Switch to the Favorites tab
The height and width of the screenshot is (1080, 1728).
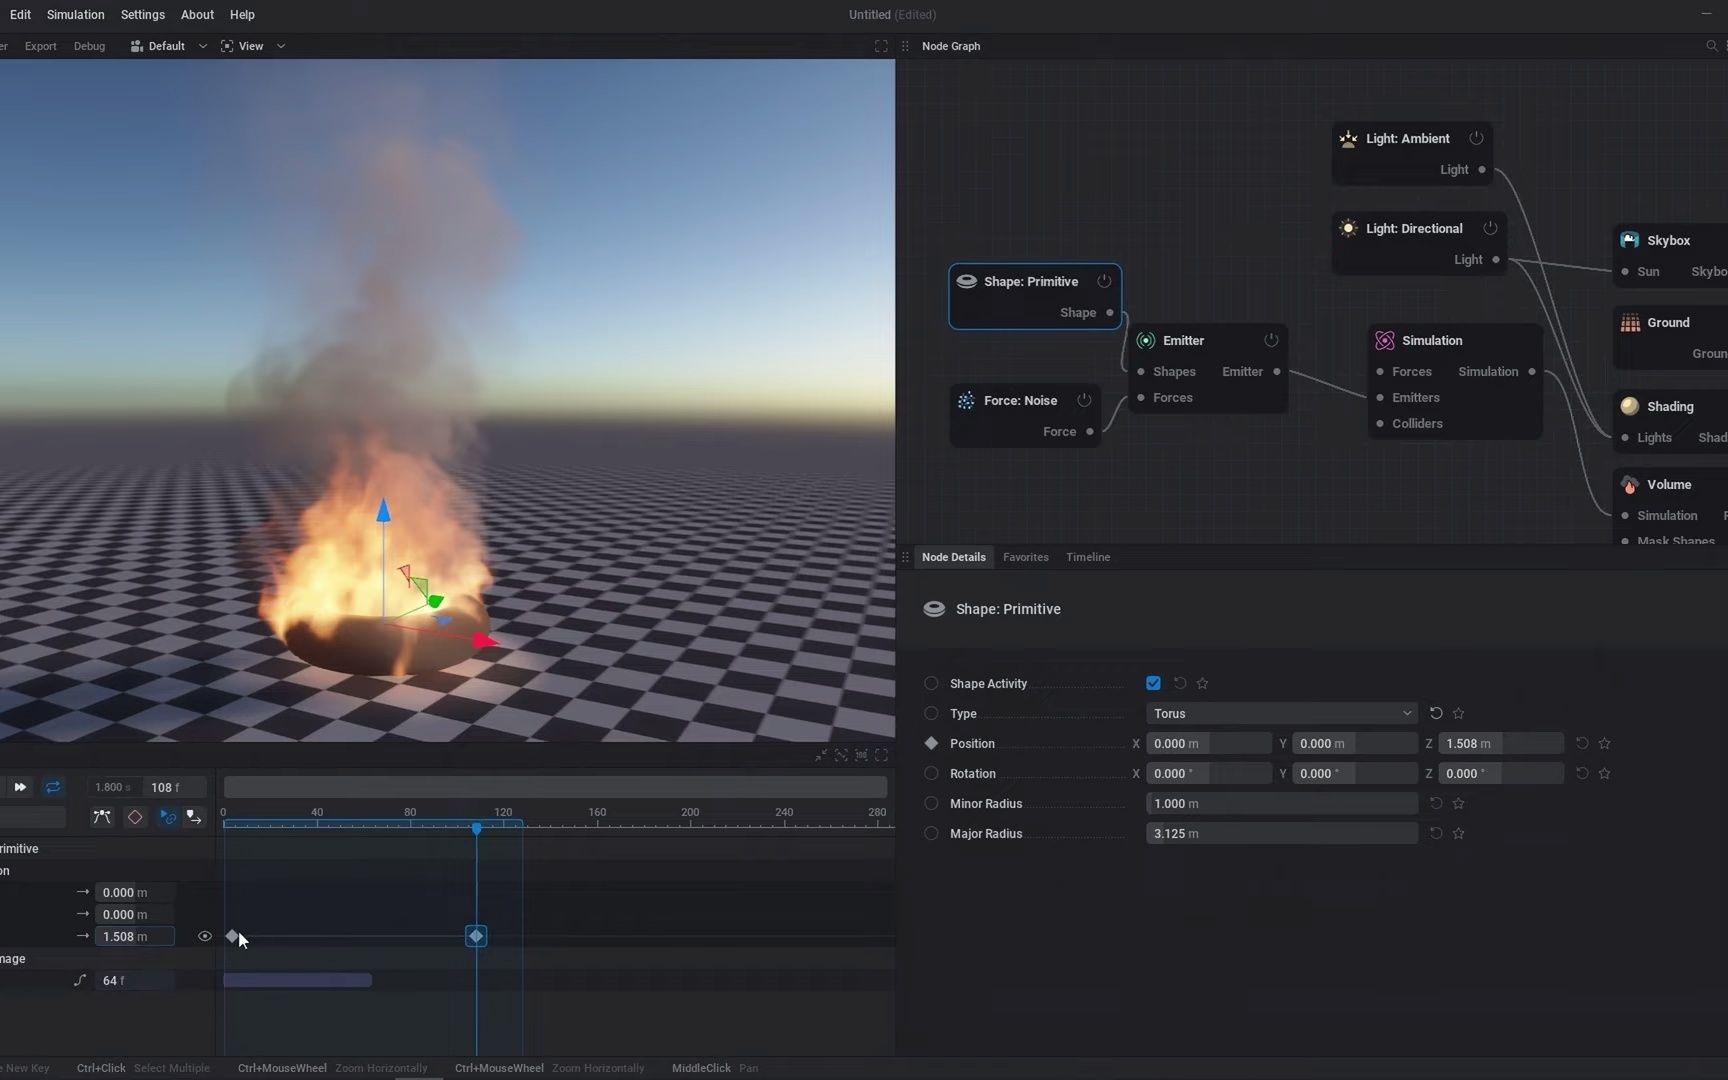tap(1025, 557)
